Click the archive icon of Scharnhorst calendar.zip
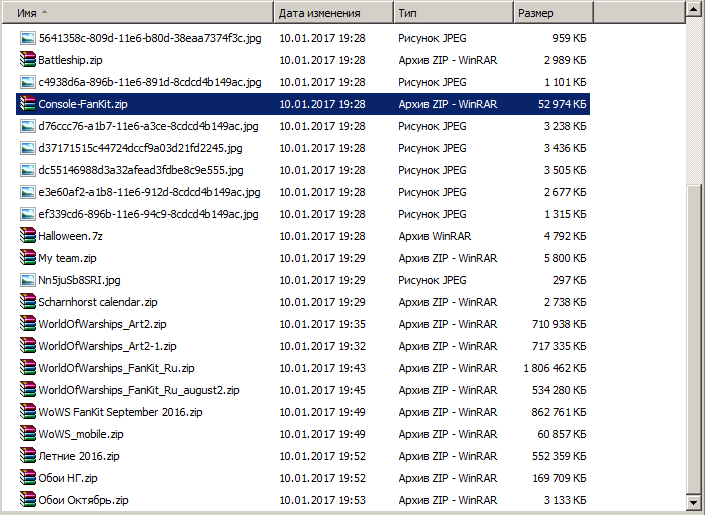This screenshot has width=705, height=515. point(27,302)
